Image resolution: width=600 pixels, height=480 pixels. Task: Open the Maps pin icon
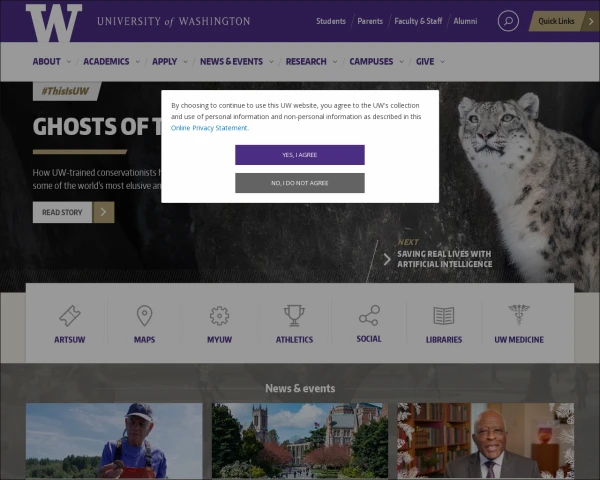coord(144,315)
